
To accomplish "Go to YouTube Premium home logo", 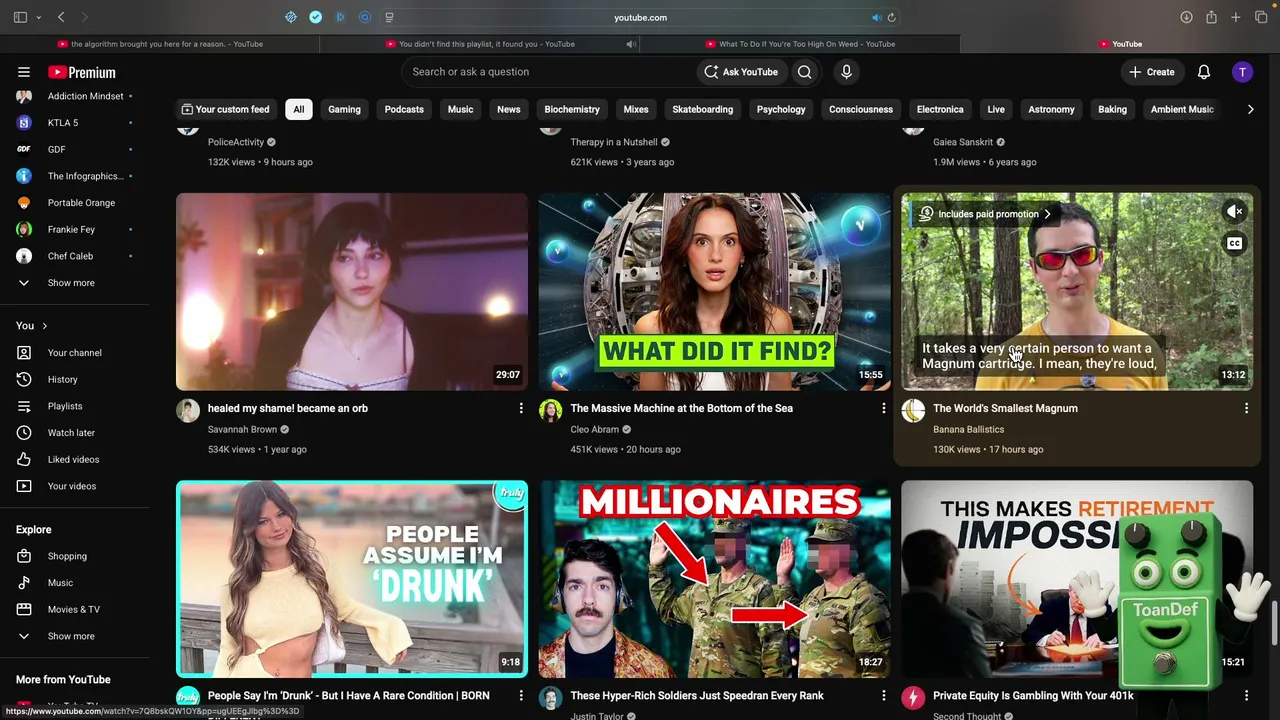I will 82,72.
